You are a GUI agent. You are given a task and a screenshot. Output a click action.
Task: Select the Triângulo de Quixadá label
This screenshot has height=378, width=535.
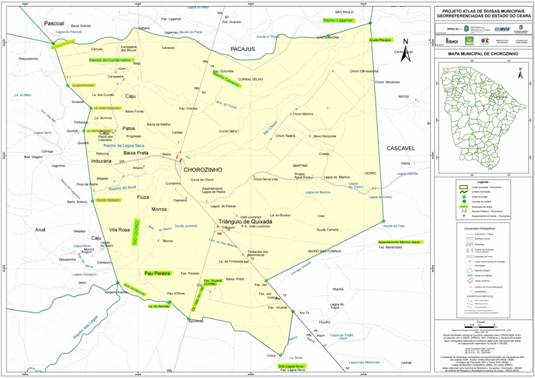245,222
